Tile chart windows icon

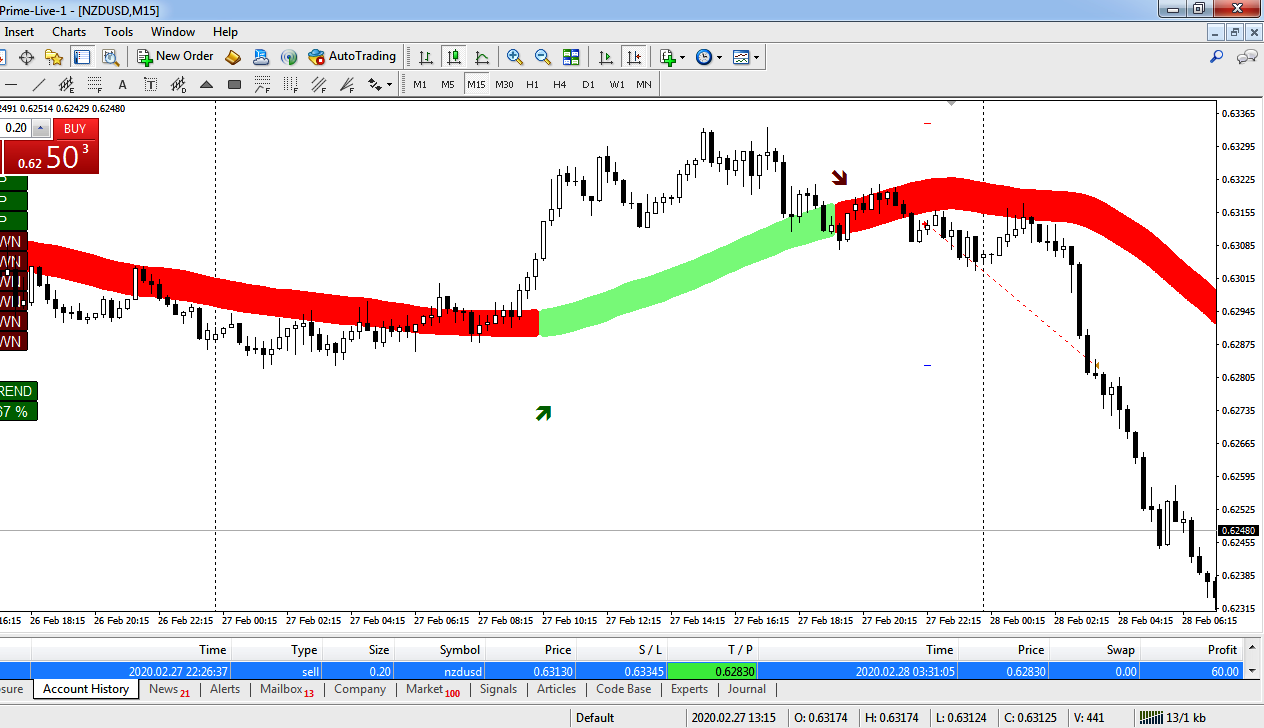(571, 57)
